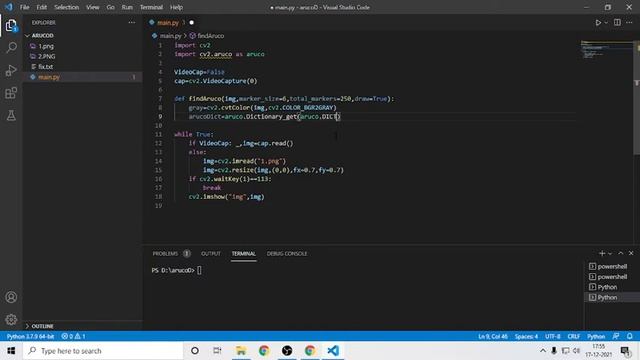This screenshot has width=640, height=360.
Task: Open the View menu
Action: pyautogui.click(x=93, y=7)
